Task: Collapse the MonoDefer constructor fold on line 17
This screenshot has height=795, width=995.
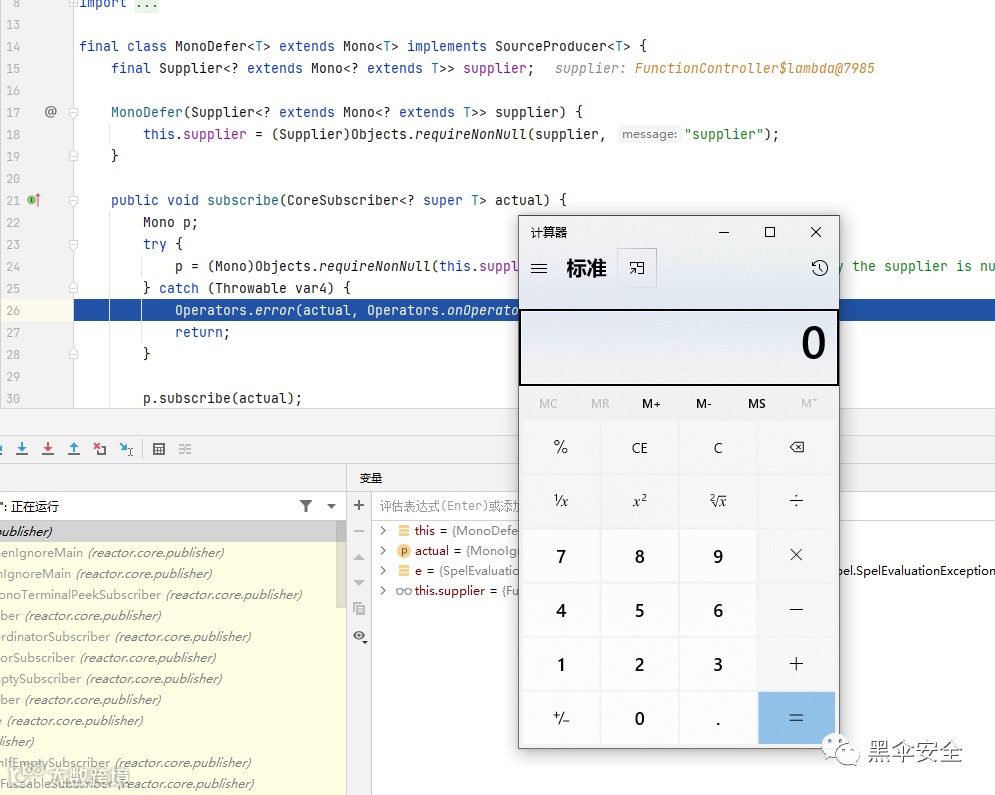Action: tap(73, 112)
